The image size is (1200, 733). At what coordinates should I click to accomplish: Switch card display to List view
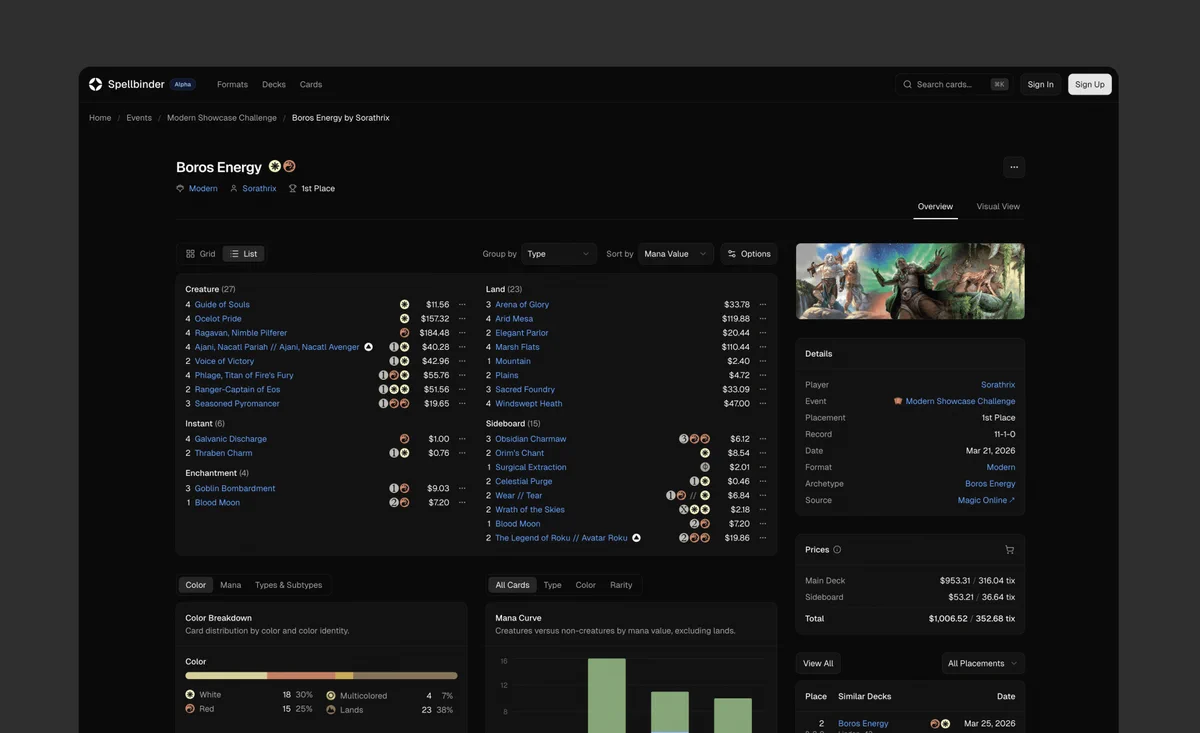point(244,254)
